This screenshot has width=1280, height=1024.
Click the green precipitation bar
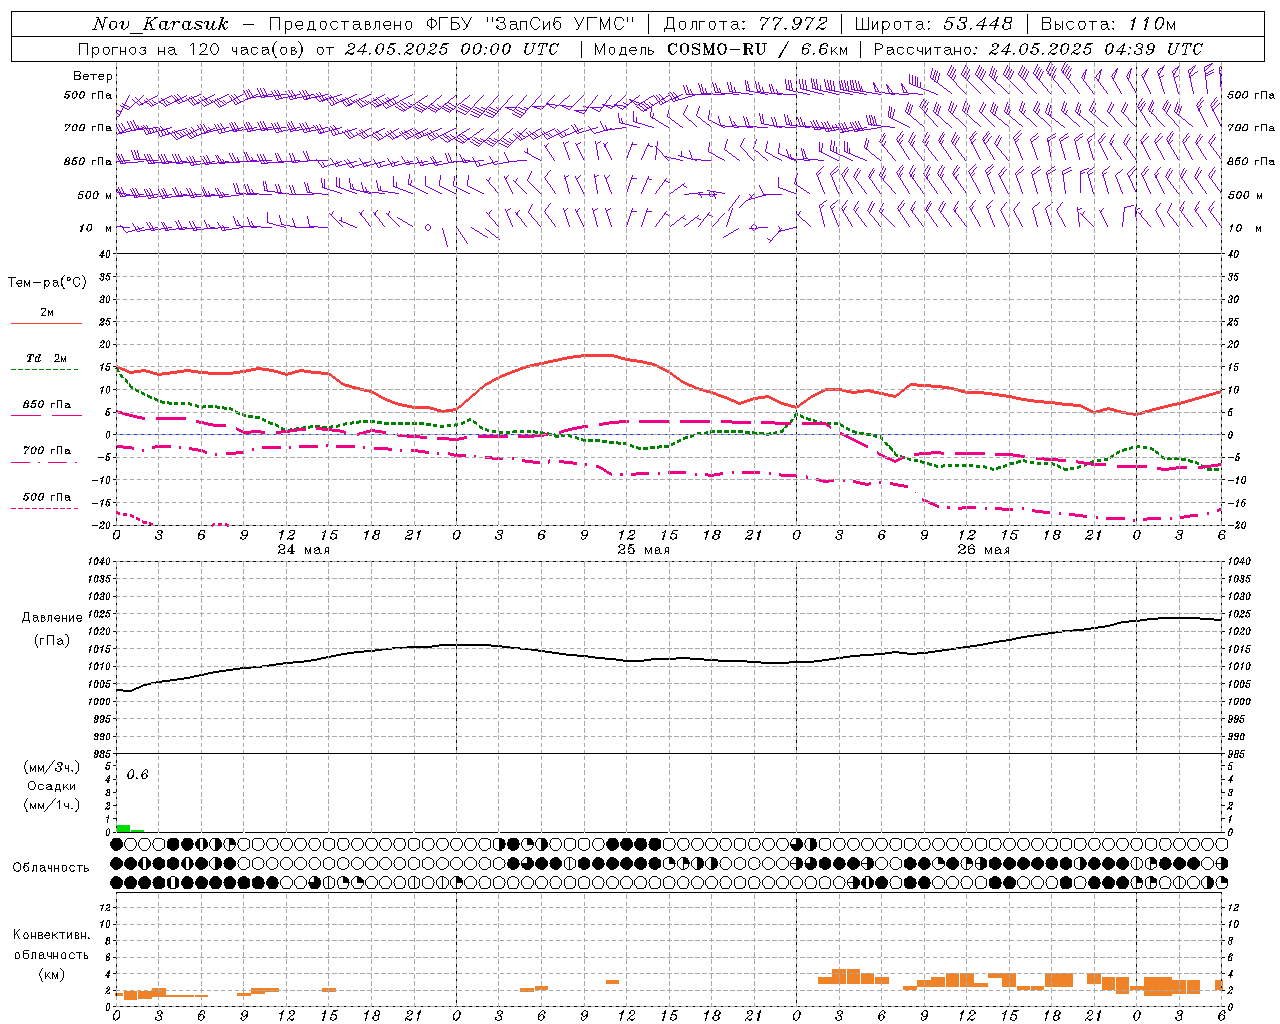[123, 828]
